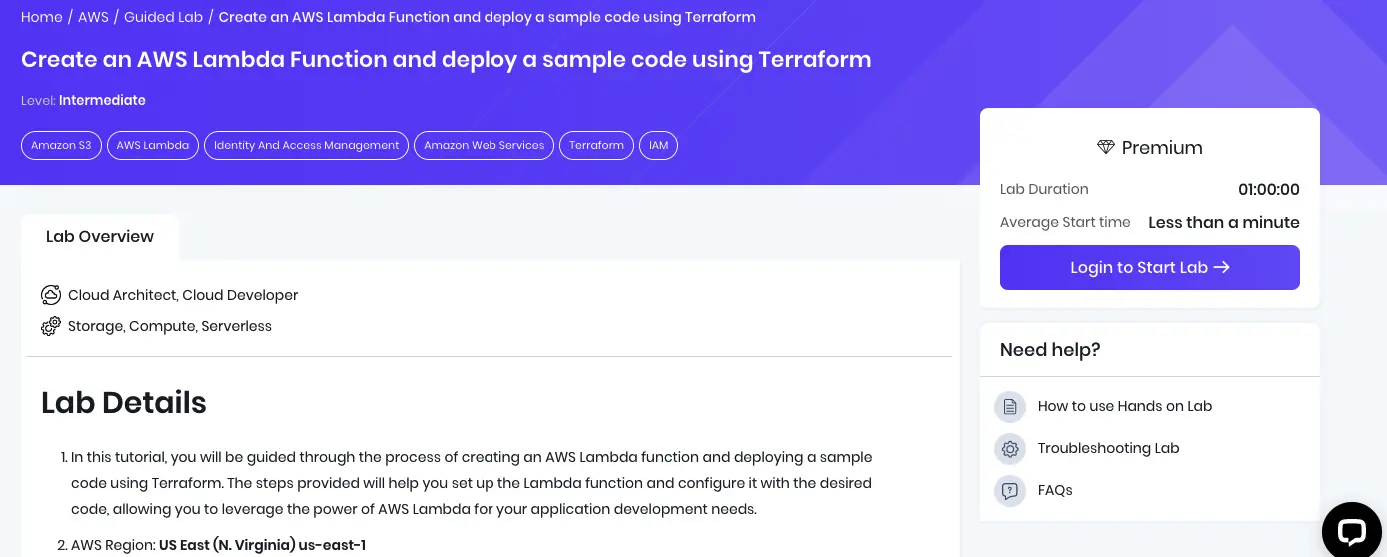Screen dimensions: 1387x557
Task: Click the 'Storage, Compute, Serverless' text
Action: click(170, 326)
